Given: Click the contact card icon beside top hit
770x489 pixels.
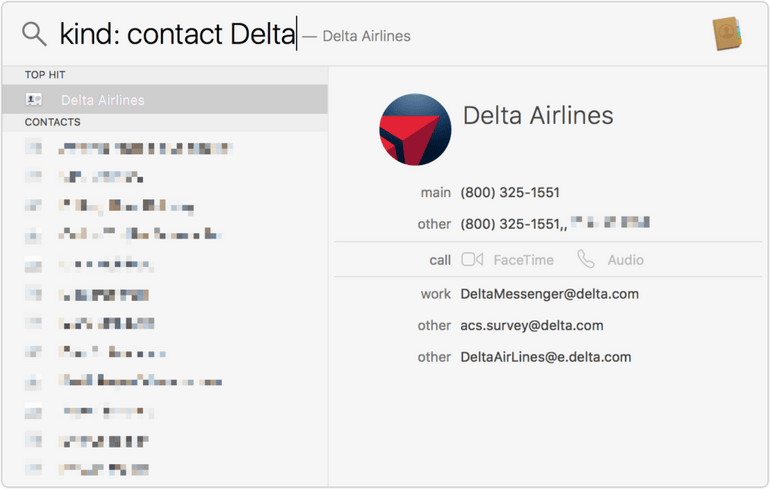Looking at the screenshot, I should 34,100.
